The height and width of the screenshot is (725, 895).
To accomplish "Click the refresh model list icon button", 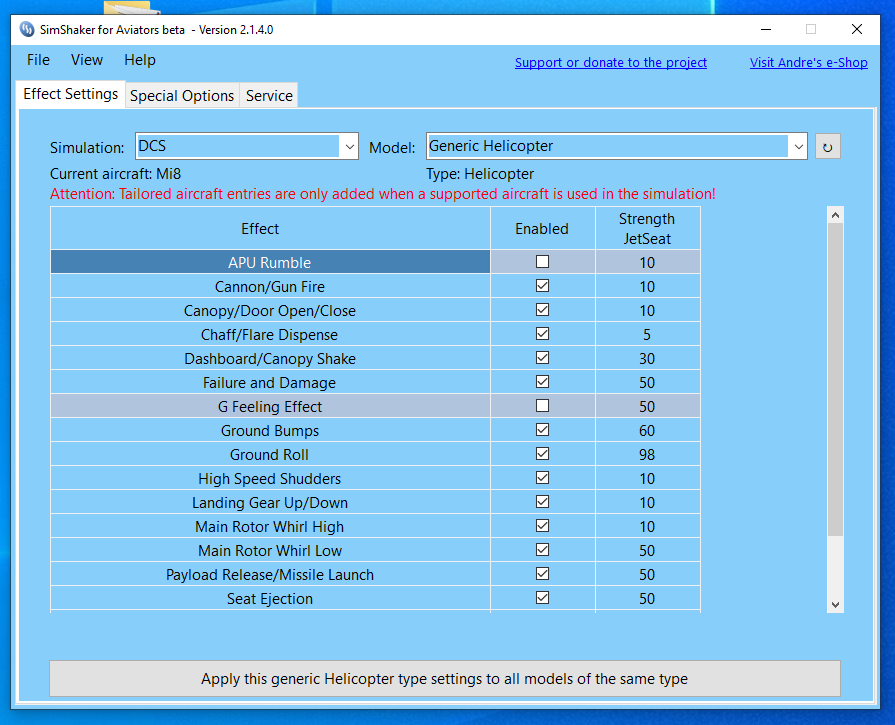I will coord(827,147).
